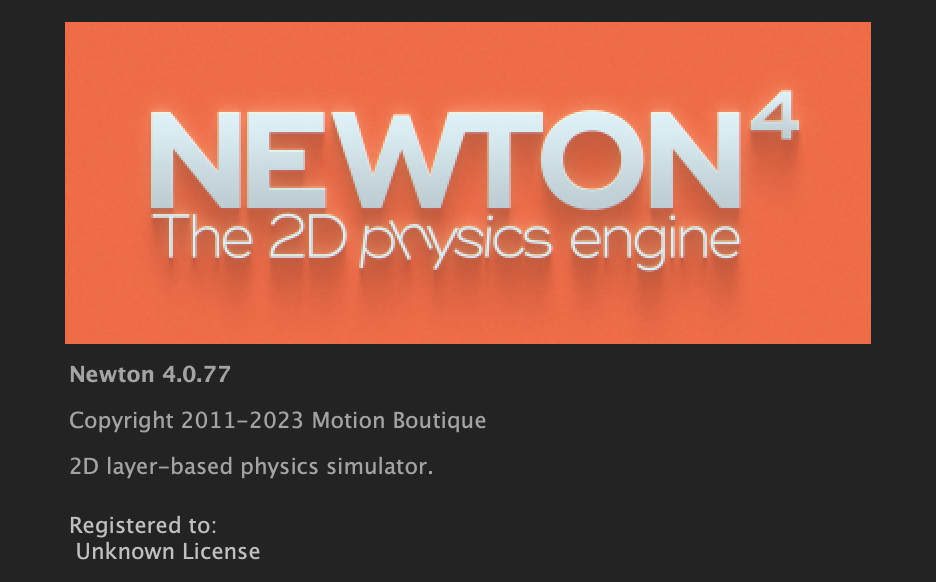Click the Newton 4 splash banner image
936x582 pixels.
click(x=467, y=183)
